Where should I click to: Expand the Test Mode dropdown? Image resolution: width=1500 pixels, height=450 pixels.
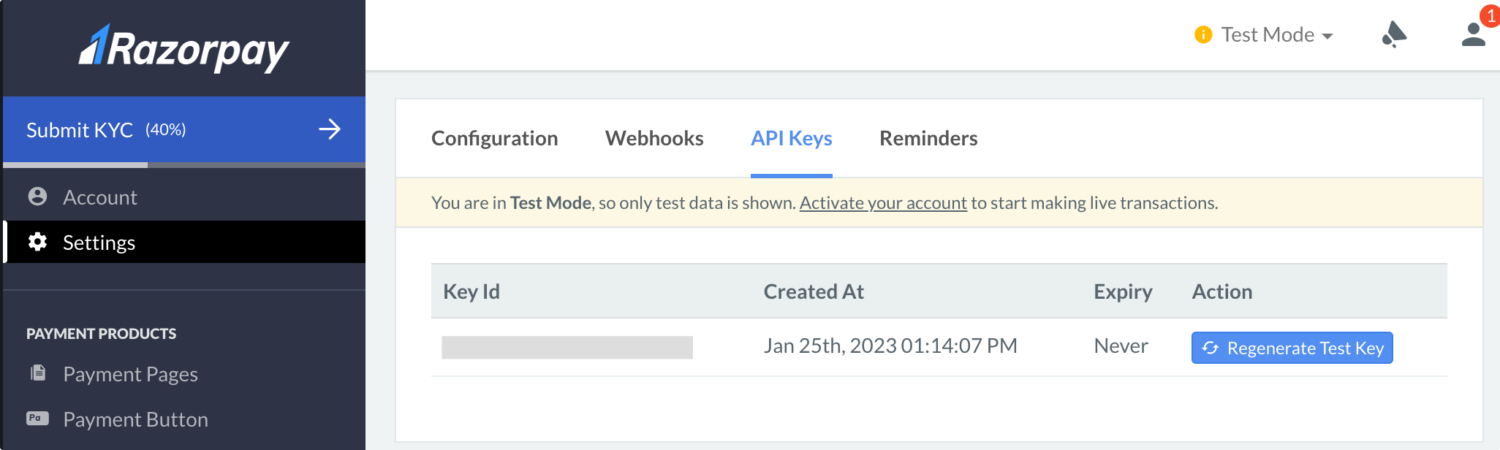(x=1265, y=35)
